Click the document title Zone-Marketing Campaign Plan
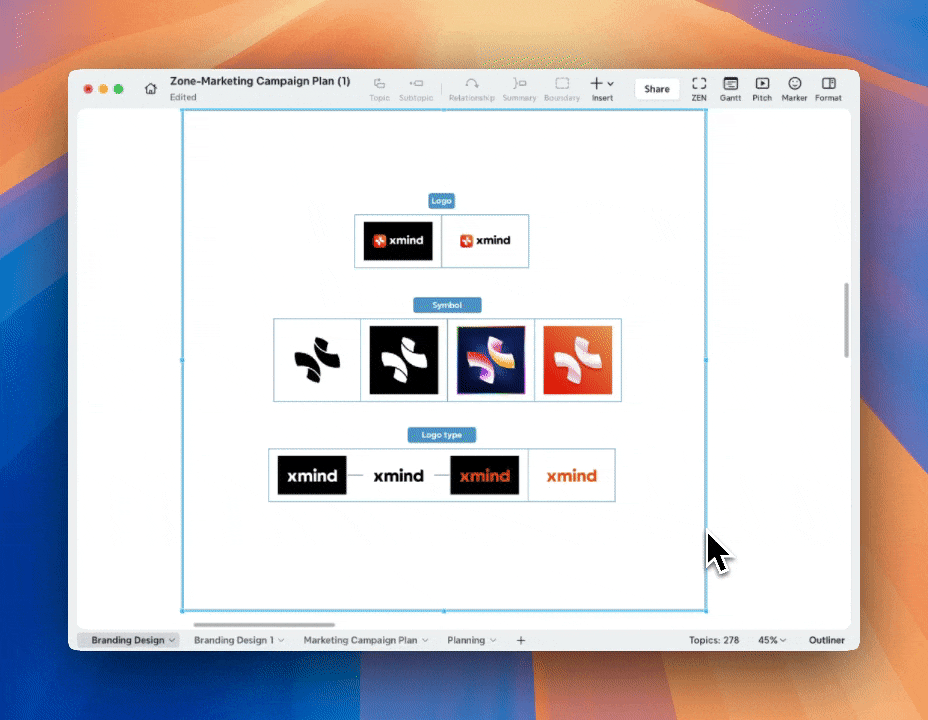The image size is (928, 720). click(260, 81)
